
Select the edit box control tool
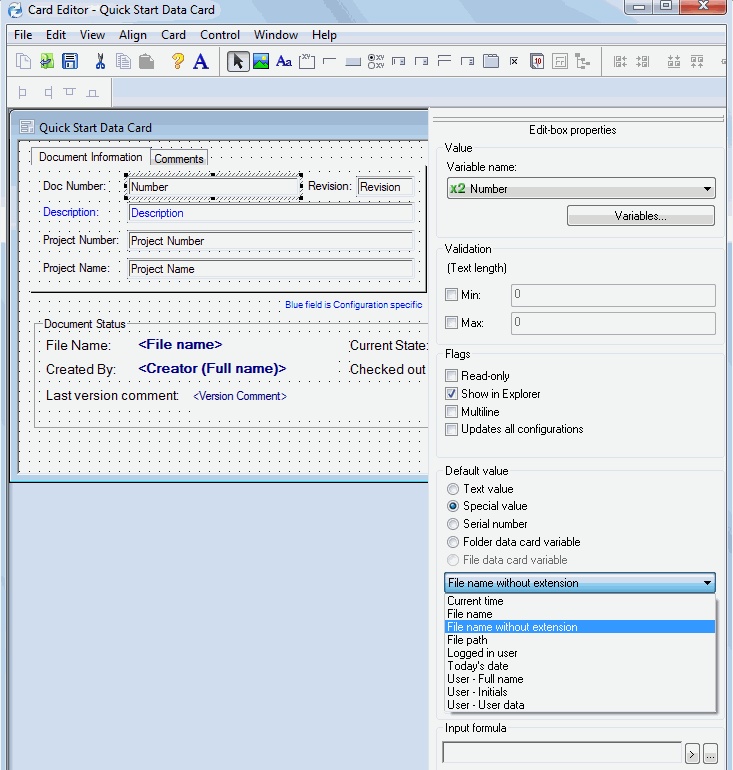point(330,61)
